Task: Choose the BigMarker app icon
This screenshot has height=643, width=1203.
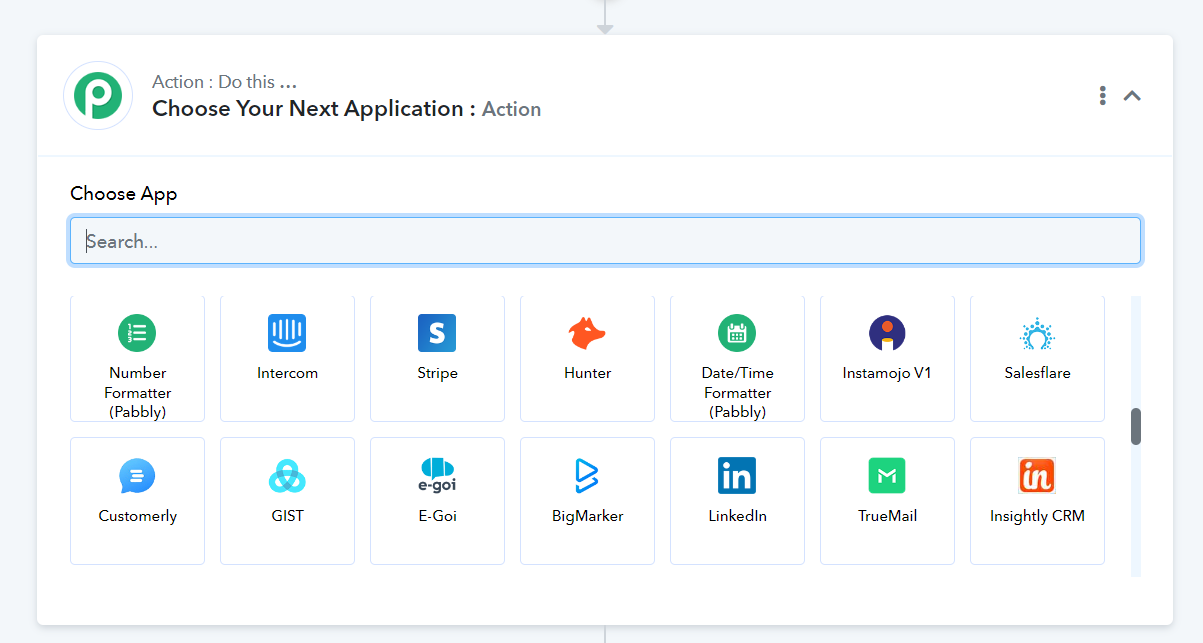Action: (x=587, y=476)
